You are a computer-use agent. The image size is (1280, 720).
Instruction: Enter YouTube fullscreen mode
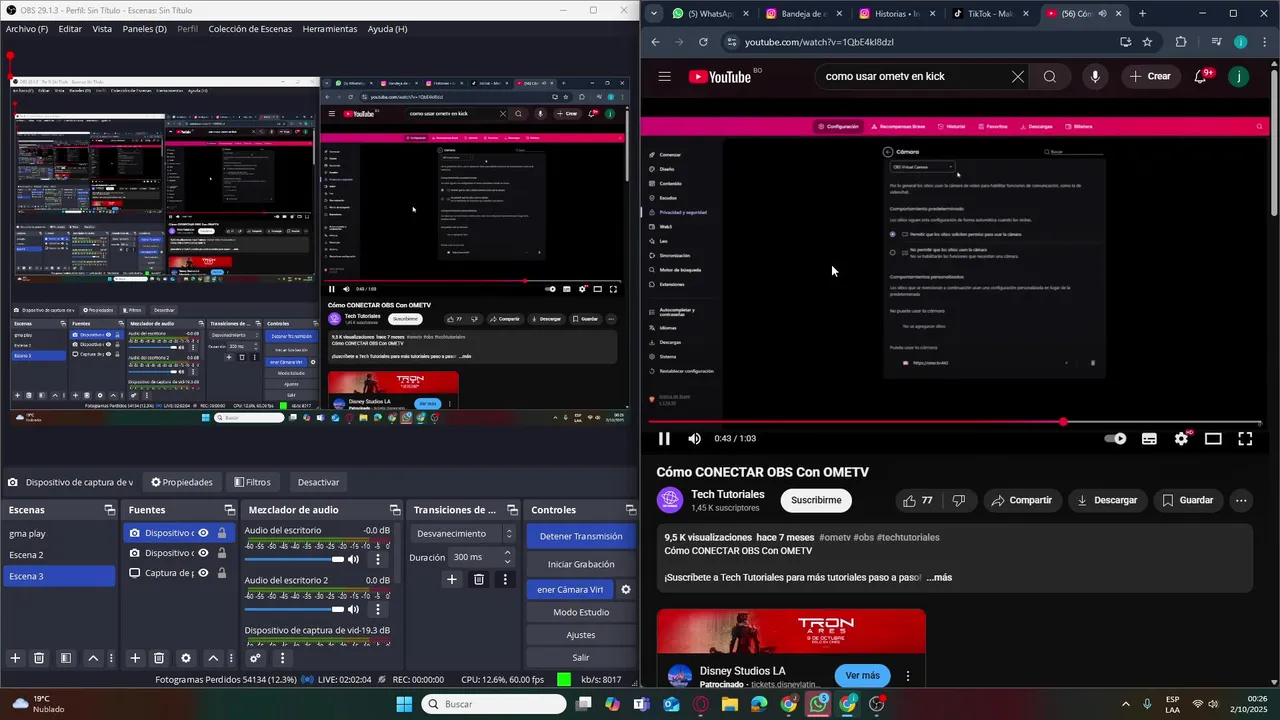click(1245, 438)
